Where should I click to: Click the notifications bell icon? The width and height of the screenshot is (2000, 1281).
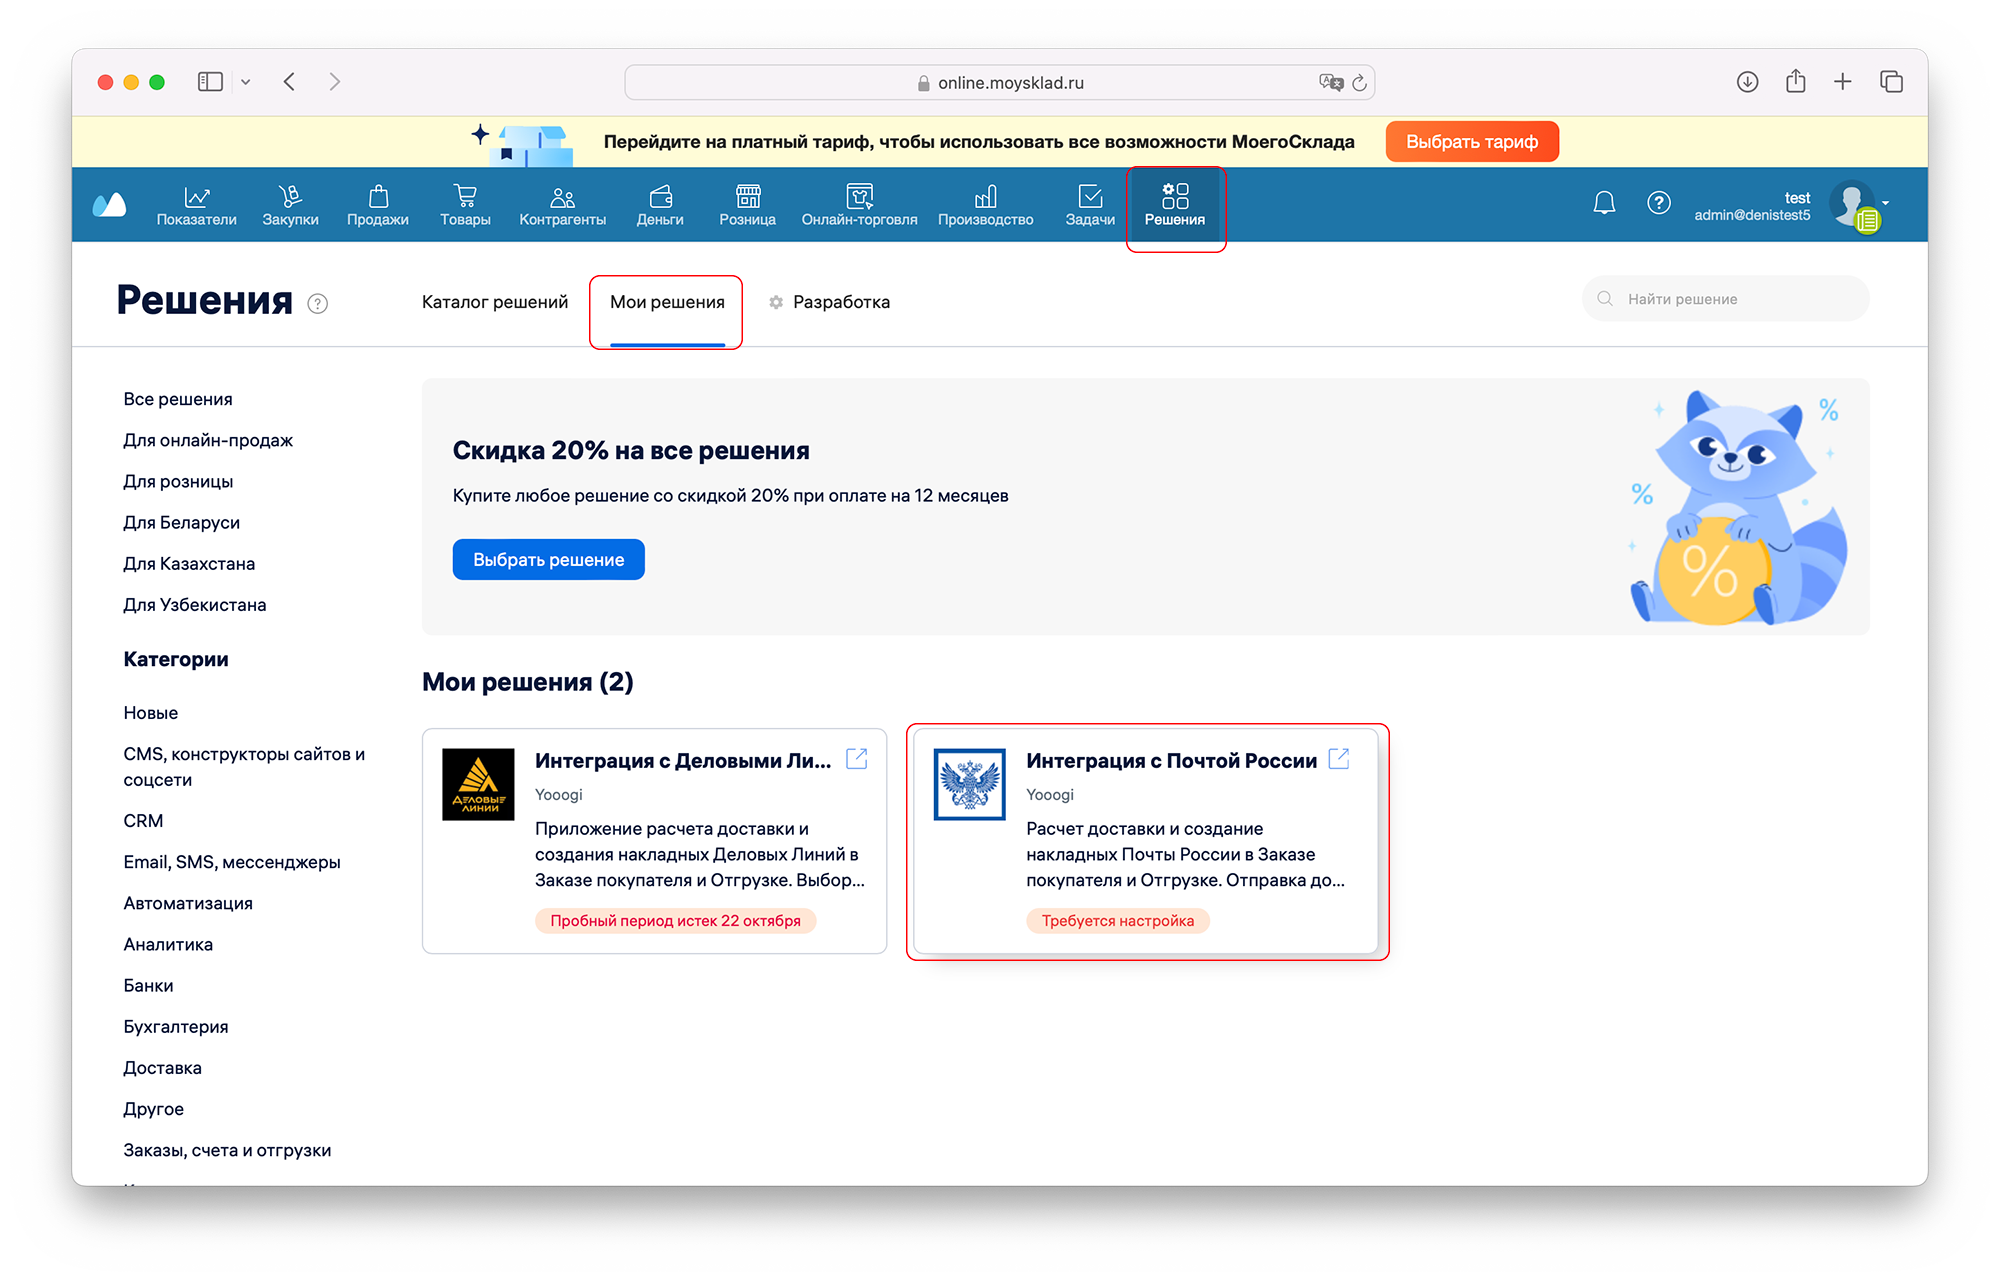(x=1604, y=203)
